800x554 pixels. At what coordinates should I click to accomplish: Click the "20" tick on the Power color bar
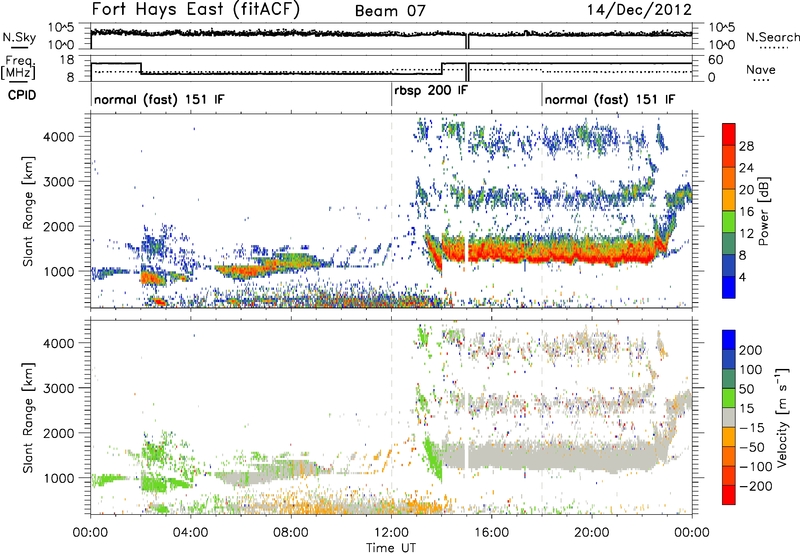[x=746, y=190]
